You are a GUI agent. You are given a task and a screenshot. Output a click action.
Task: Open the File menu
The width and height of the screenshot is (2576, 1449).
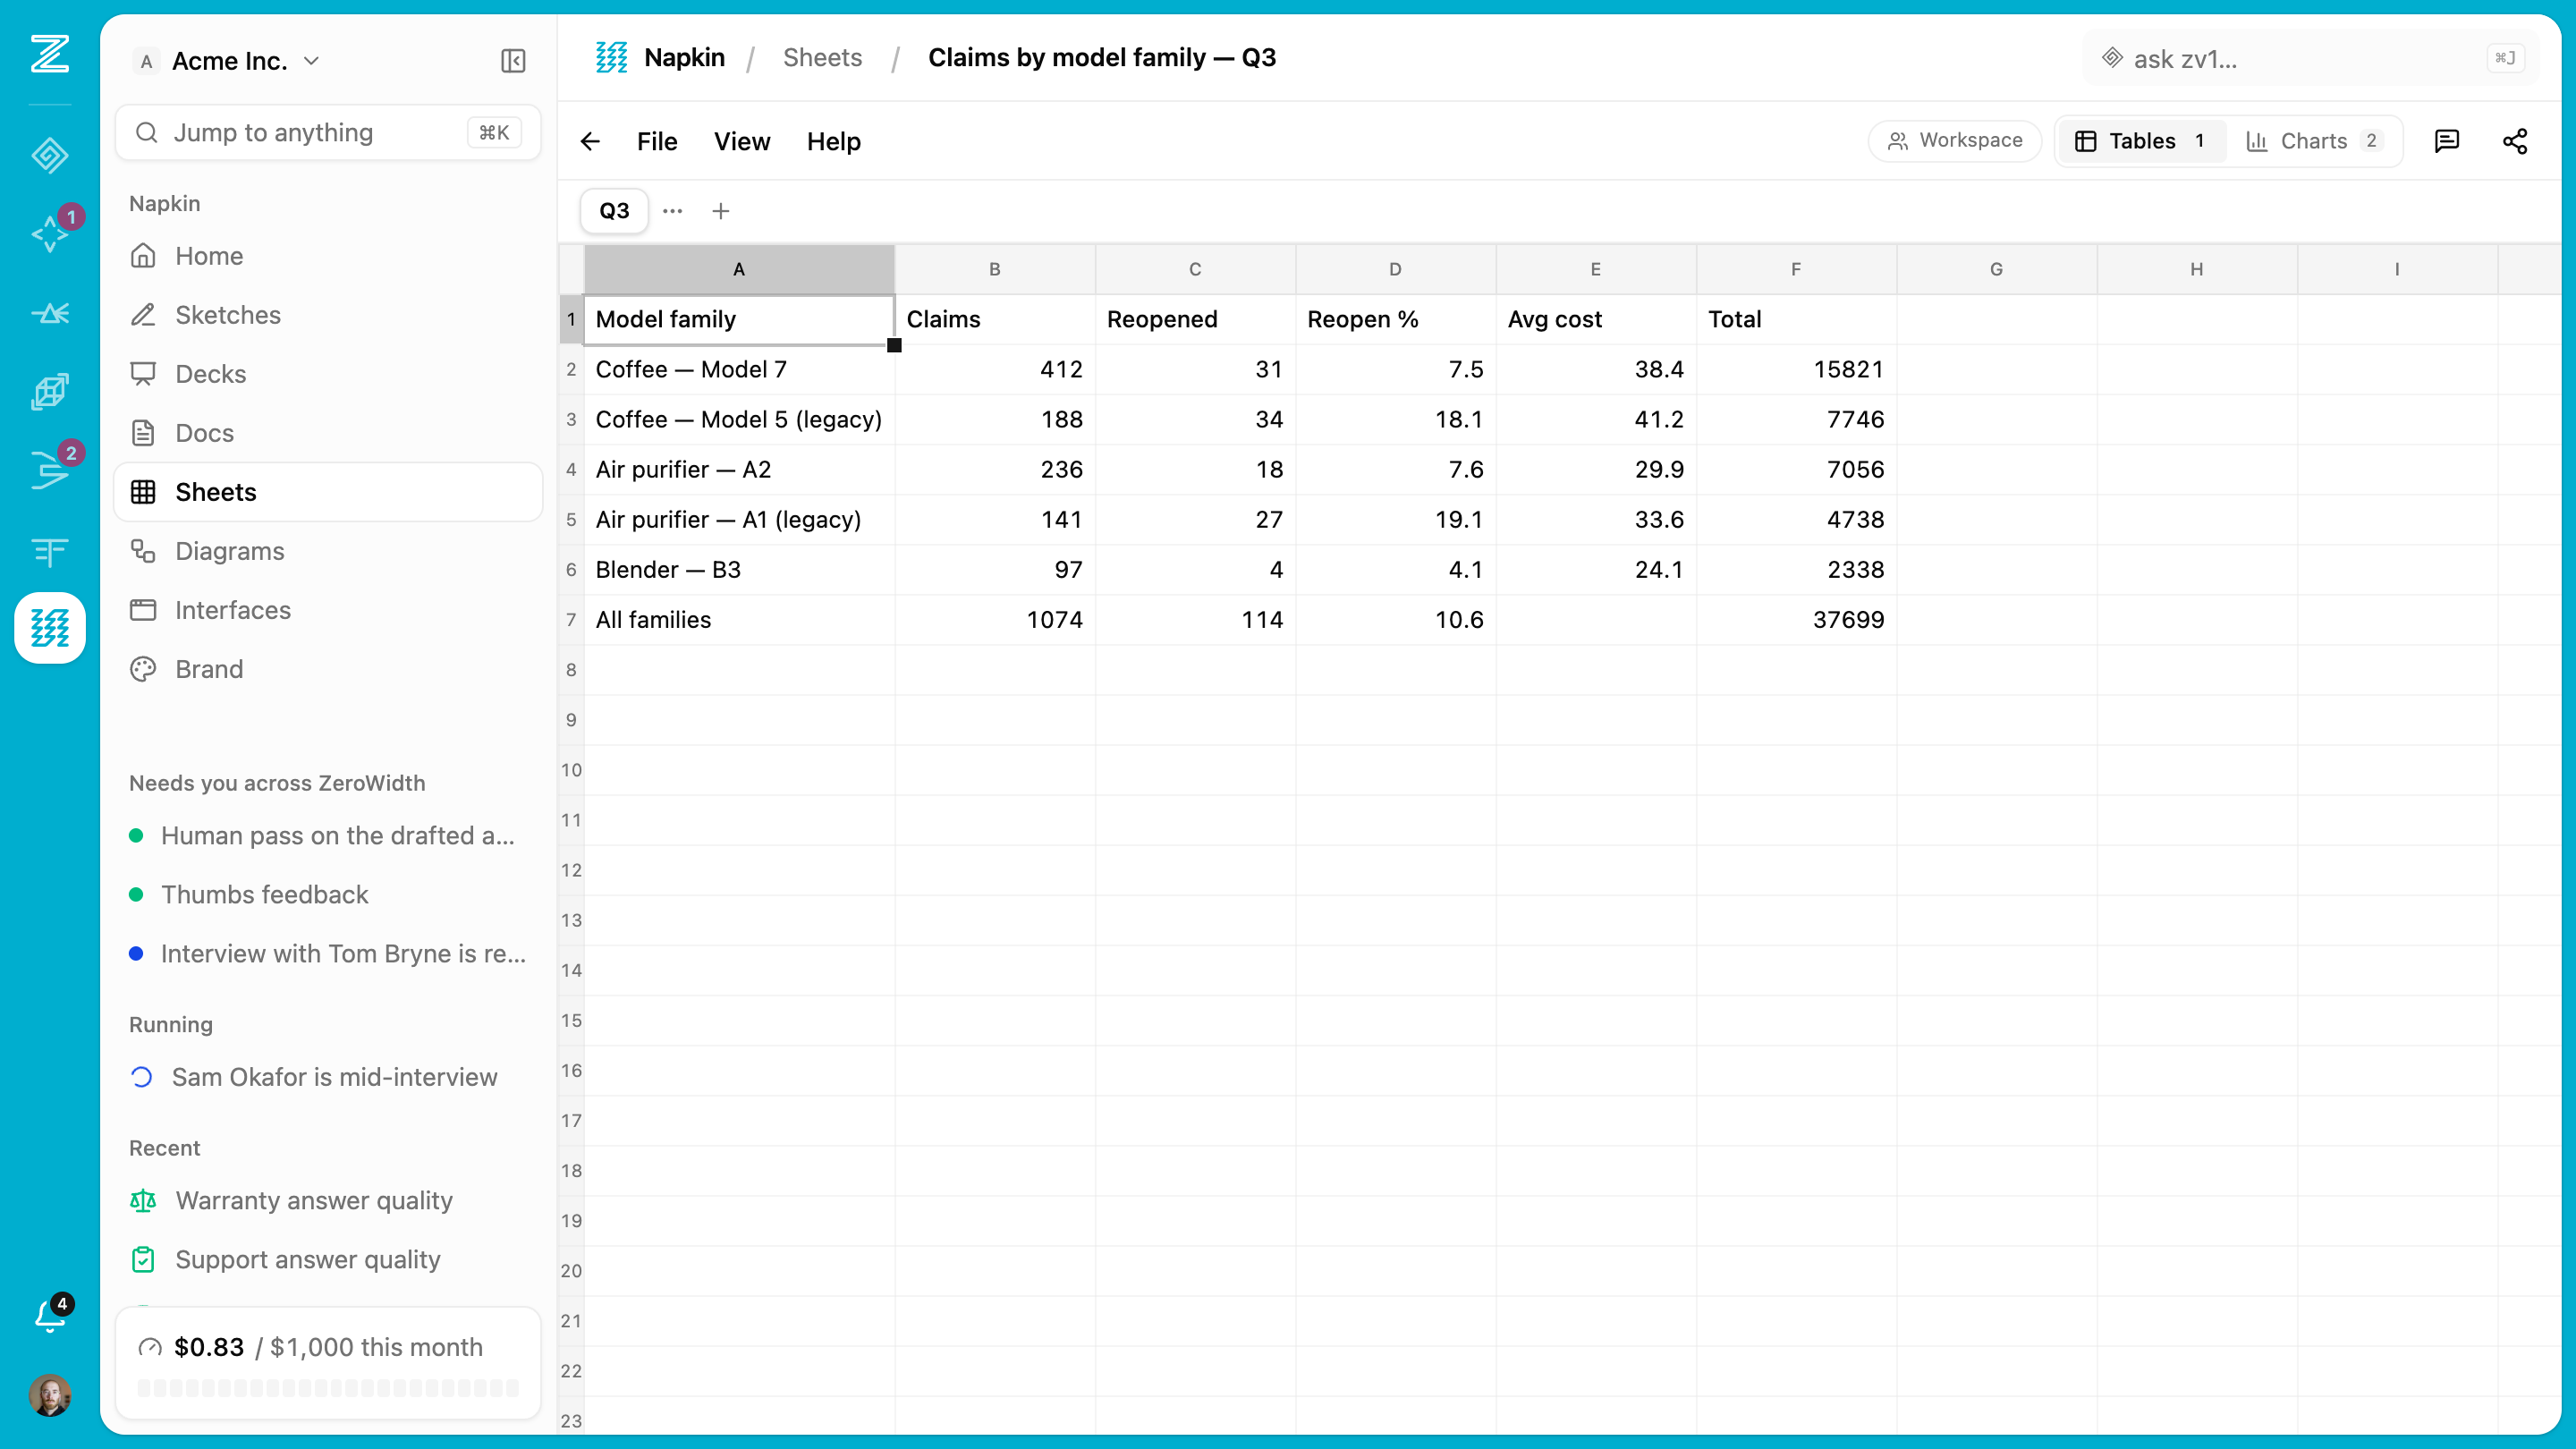click(x=657, y=141)
